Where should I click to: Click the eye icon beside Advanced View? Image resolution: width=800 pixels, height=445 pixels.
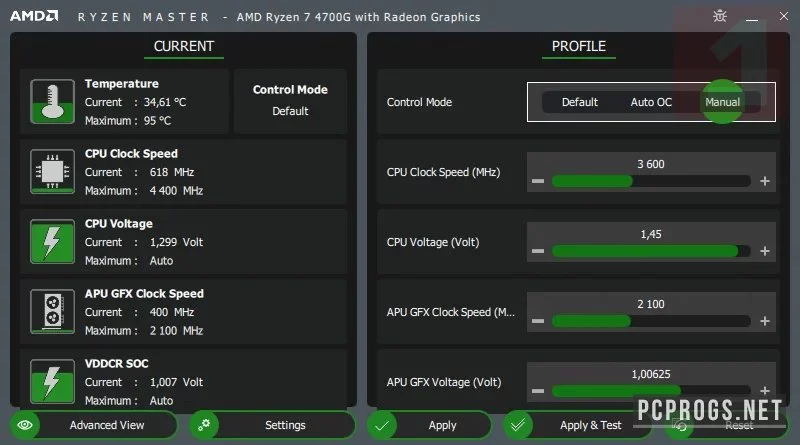click(25, 425)
